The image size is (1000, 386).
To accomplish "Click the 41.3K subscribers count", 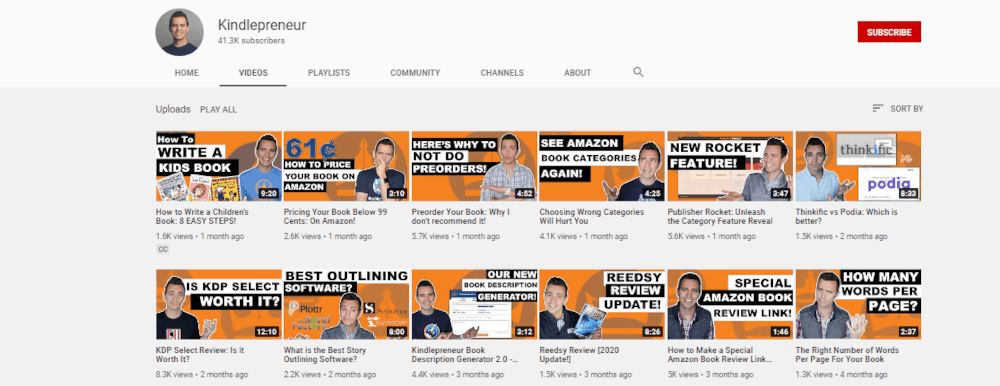I will pos(251,41).
